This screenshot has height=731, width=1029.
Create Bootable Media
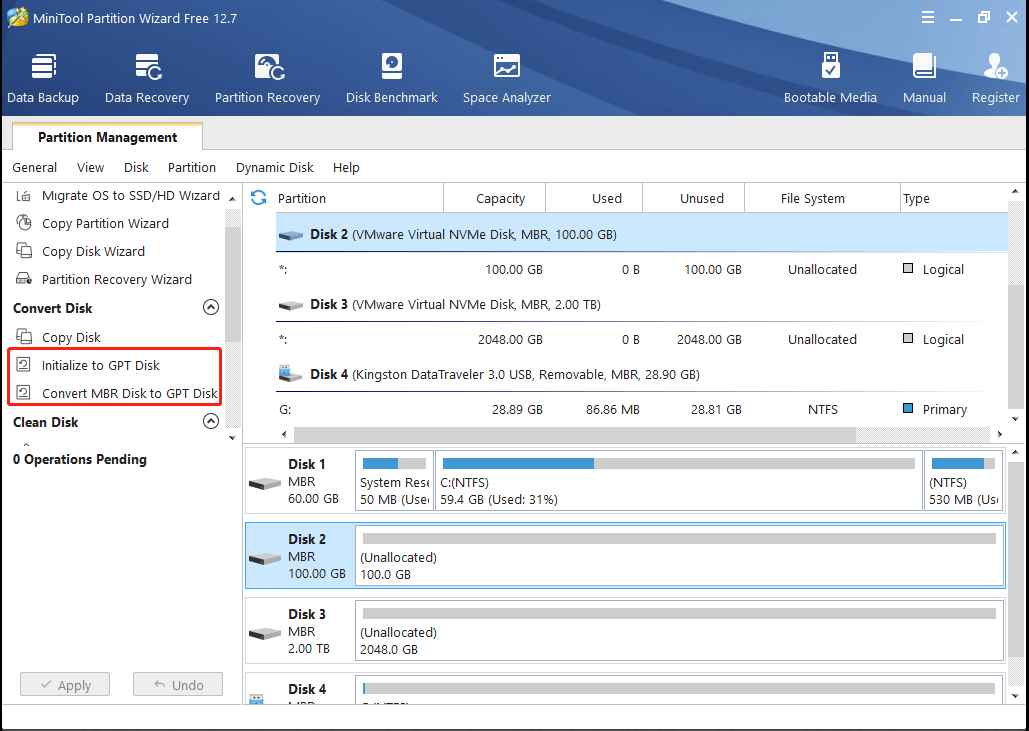(830, 78)
